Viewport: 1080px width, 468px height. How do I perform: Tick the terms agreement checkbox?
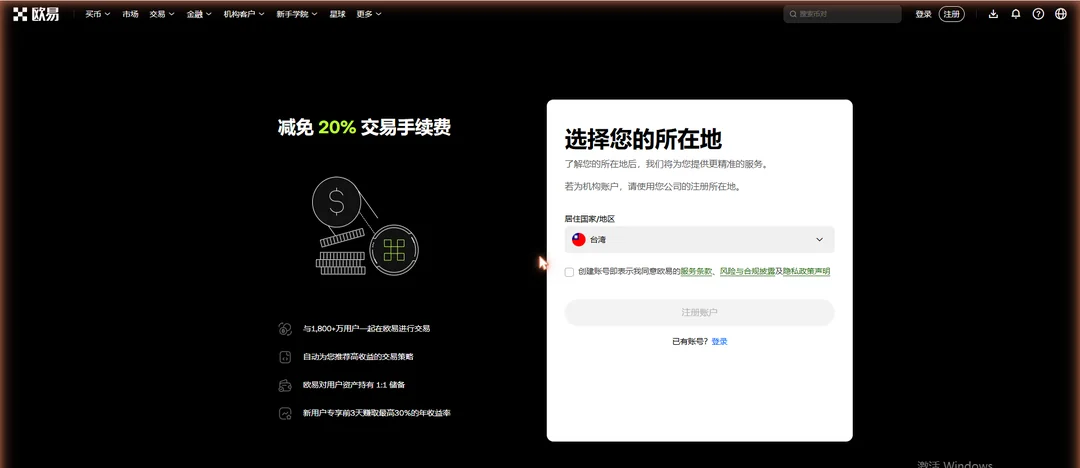click(569, 272)
